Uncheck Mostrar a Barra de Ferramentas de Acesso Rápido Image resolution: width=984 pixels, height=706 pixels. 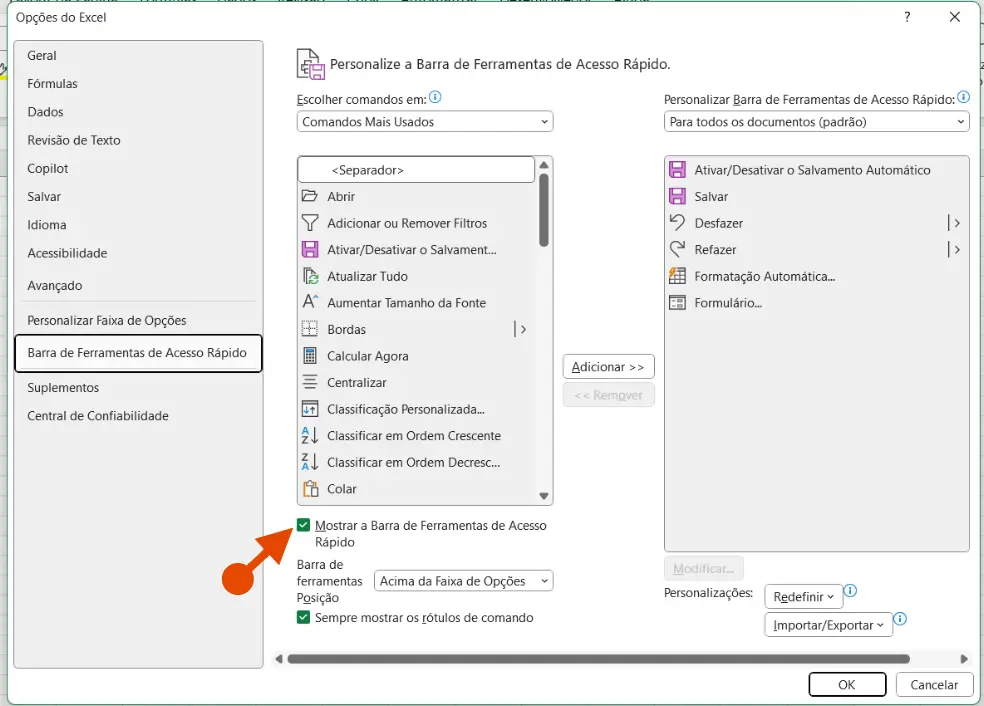point(304,525)
